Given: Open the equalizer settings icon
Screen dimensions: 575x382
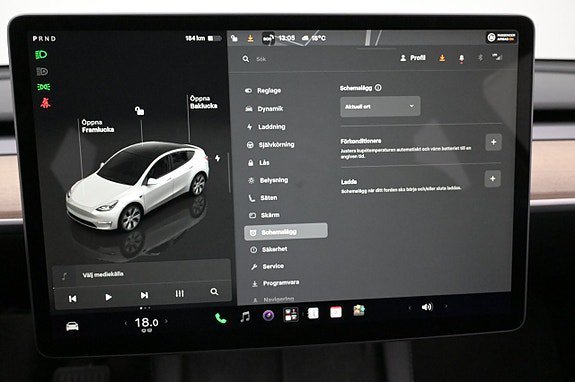Looking at the screenshot, I should pos(180,294).
